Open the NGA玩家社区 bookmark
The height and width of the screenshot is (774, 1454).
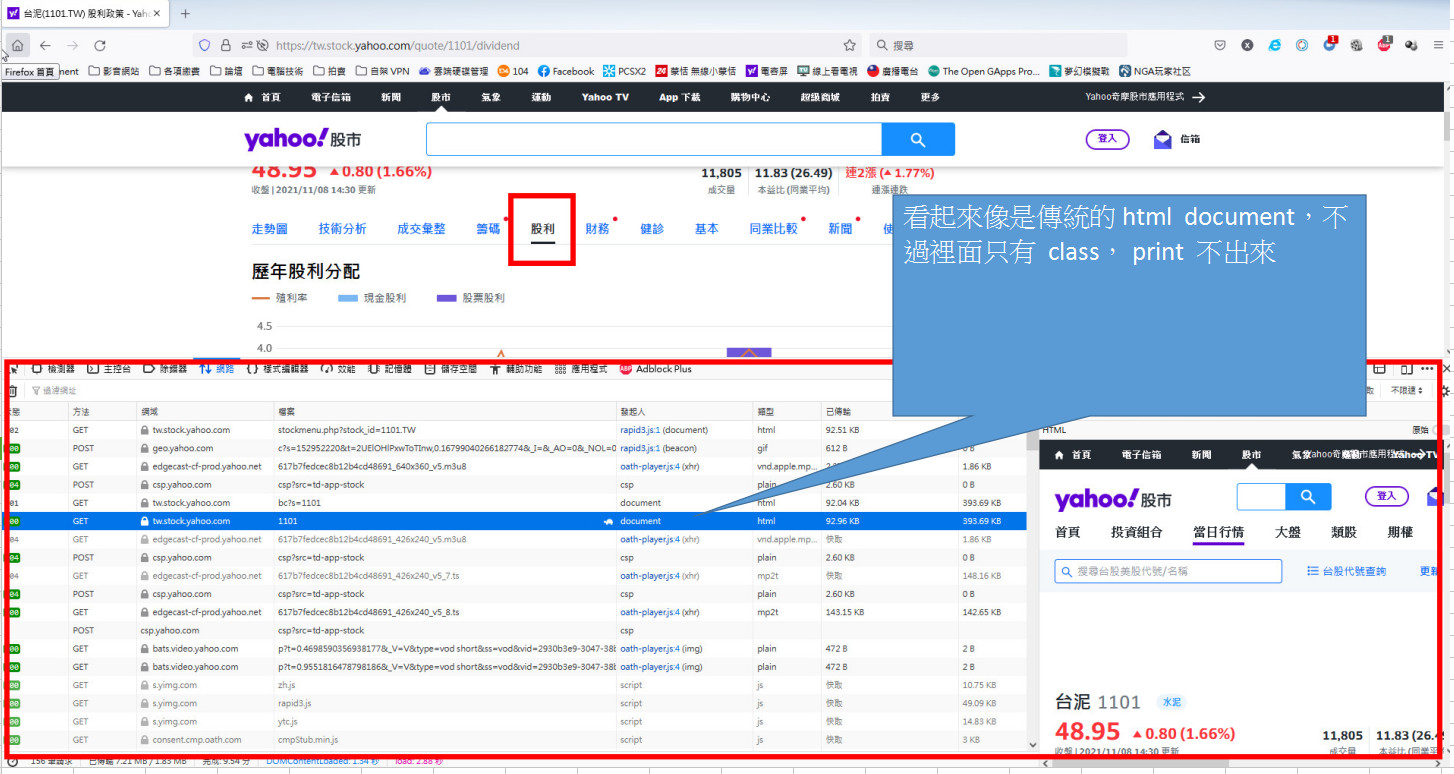1155,71
